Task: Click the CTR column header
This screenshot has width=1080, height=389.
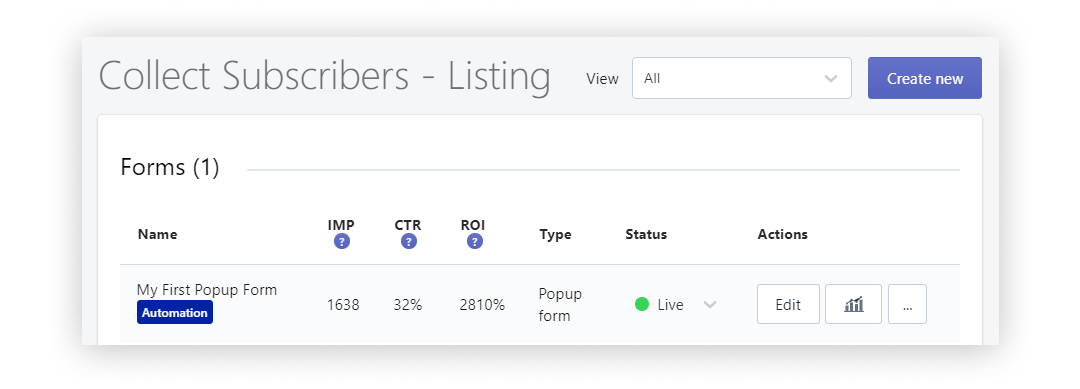Action: click(x=408, y=225)
